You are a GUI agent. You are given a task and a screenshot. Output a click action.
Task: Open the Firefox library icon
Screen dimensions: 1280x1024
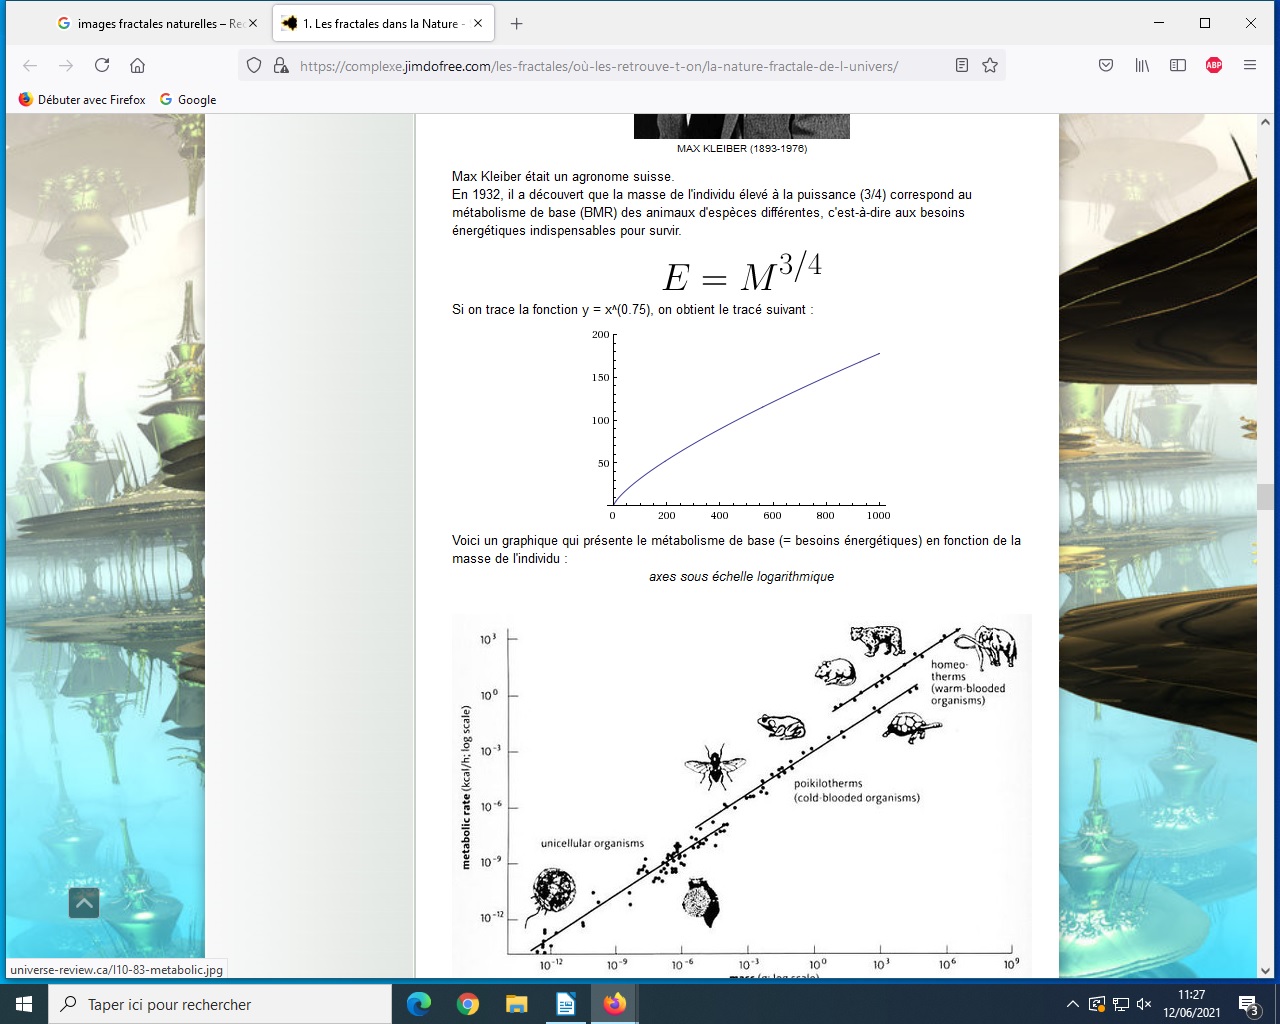pos(1142,65)
